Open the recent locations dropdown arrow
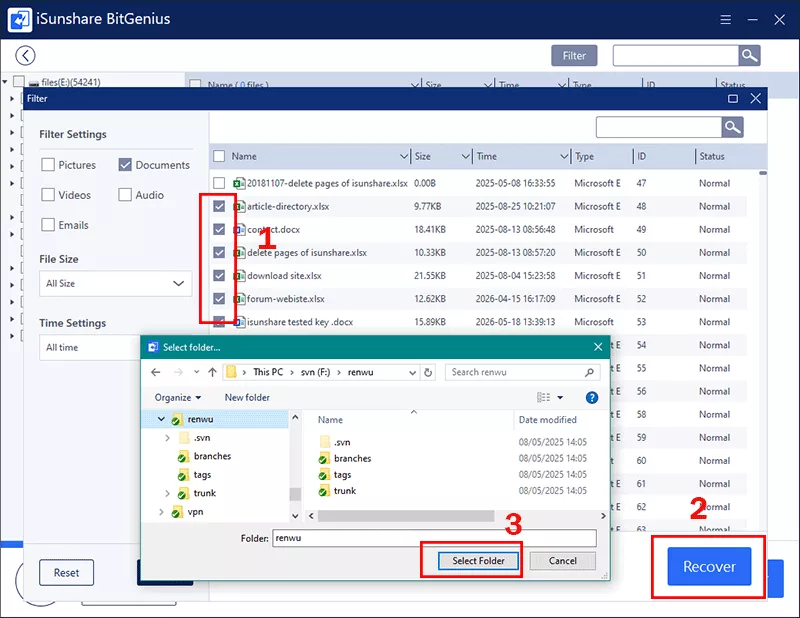 point(196,372)
